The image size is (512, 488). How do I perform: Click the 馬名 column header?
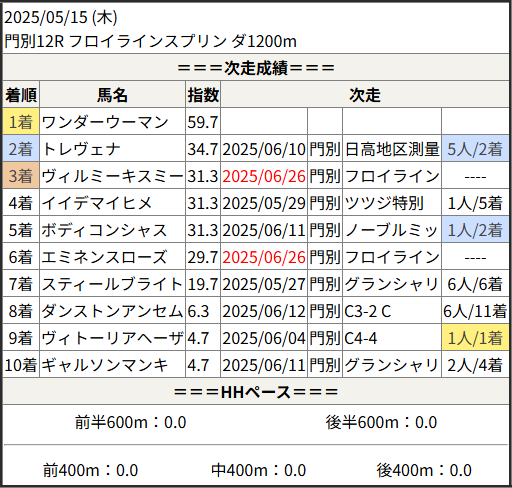(x=112, y=95)
